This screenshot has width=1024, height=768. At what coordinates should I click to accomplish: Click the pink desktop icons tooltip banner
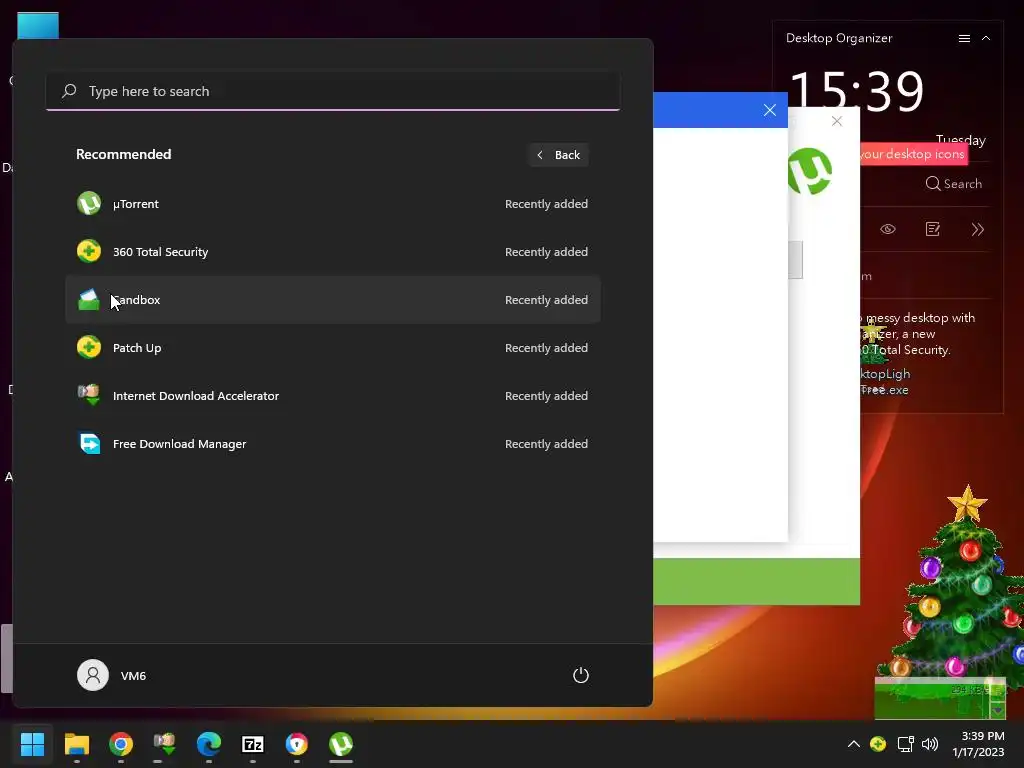pyautogui.click(x=914, y=154)
